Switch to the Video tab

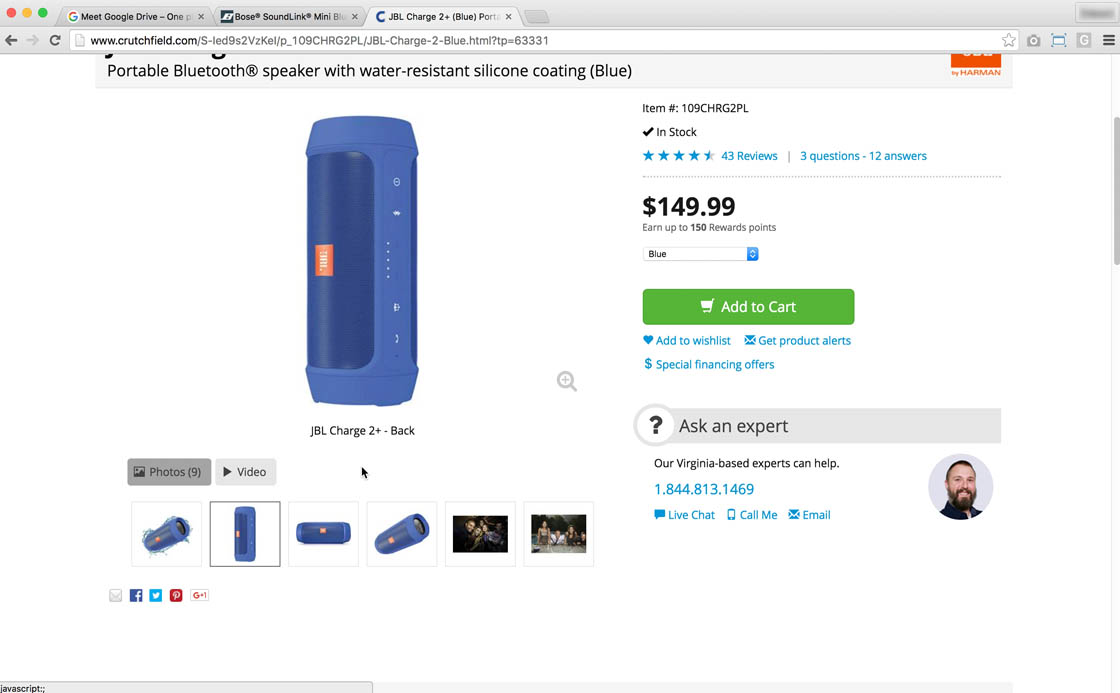[x=245, y=472]
